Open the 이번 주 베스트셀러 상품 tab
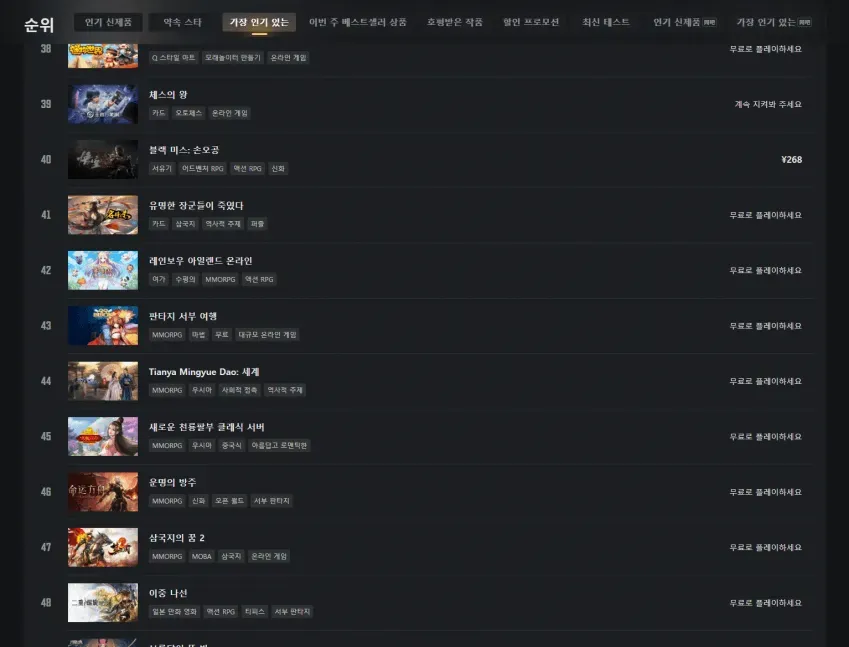The image size is (849, 647). 357,22
